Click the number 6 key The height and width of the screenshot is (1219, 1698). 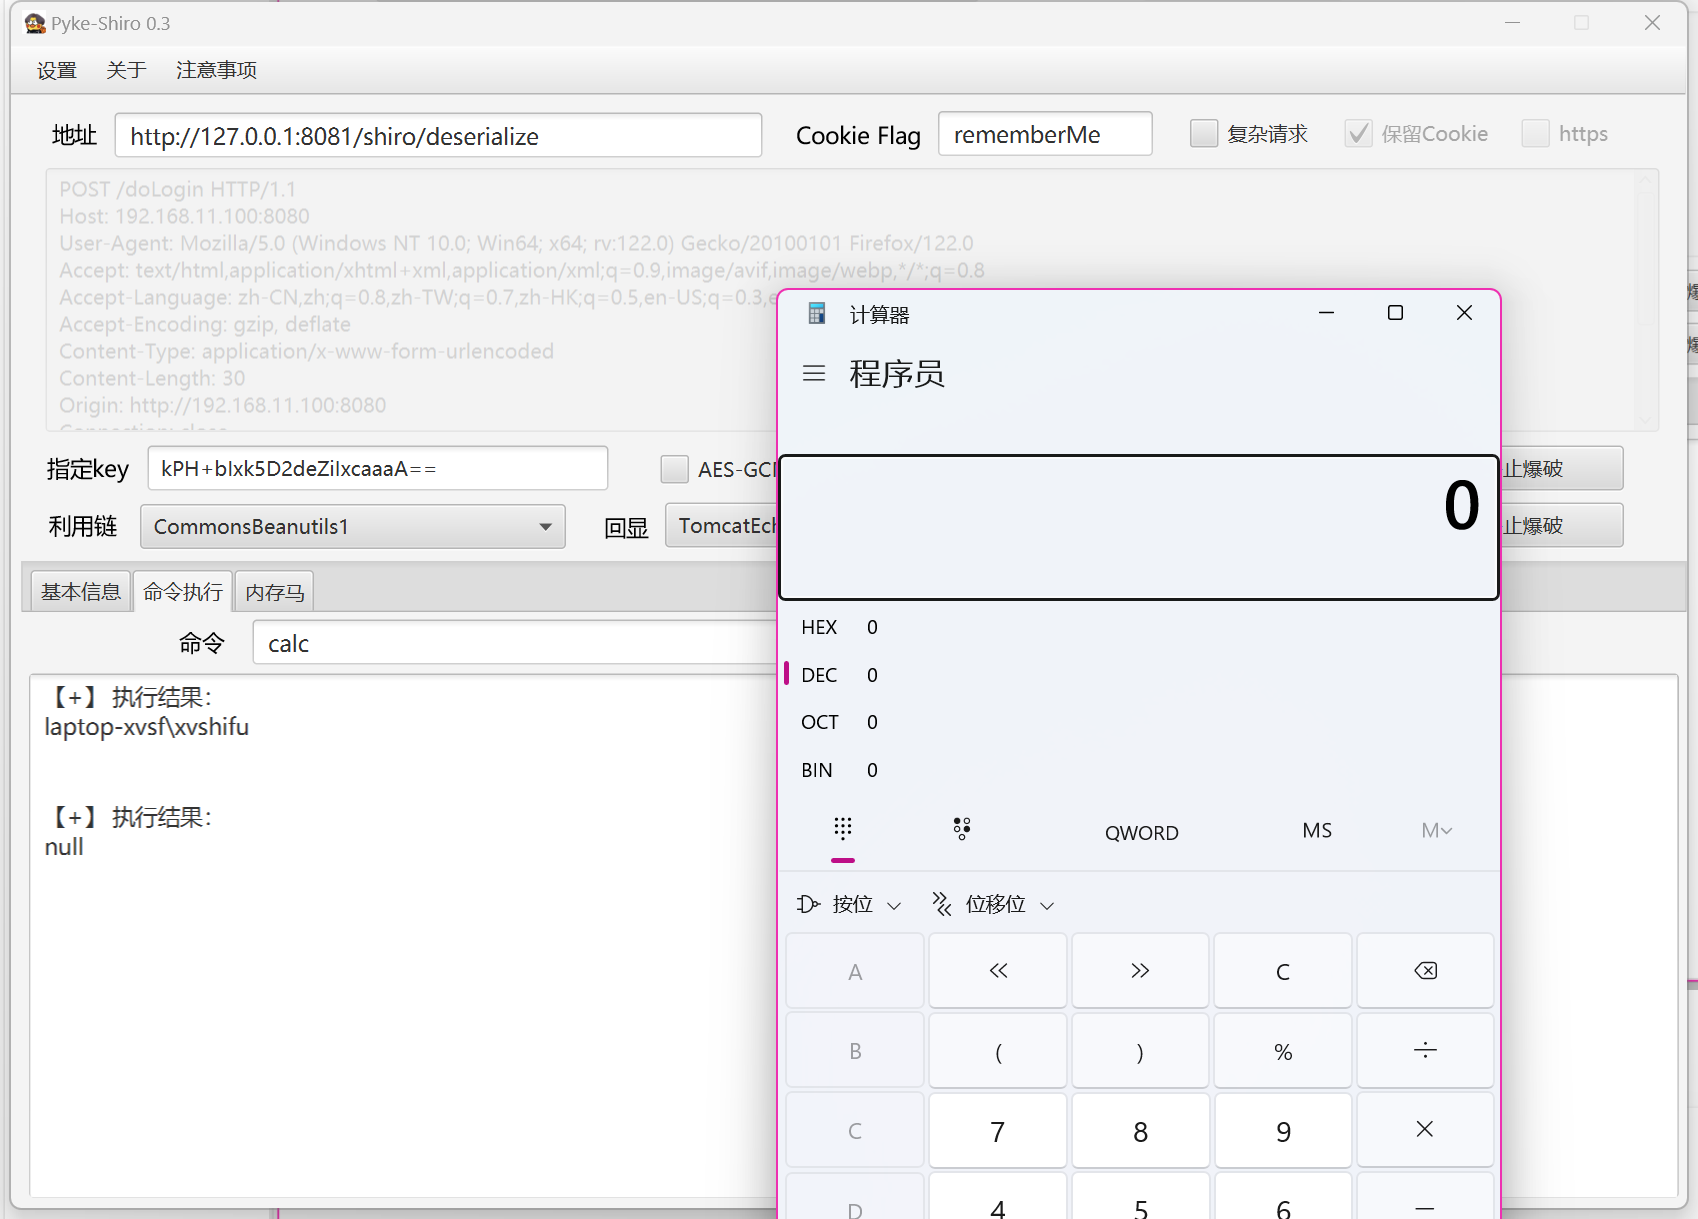tap(1283, 1196)
